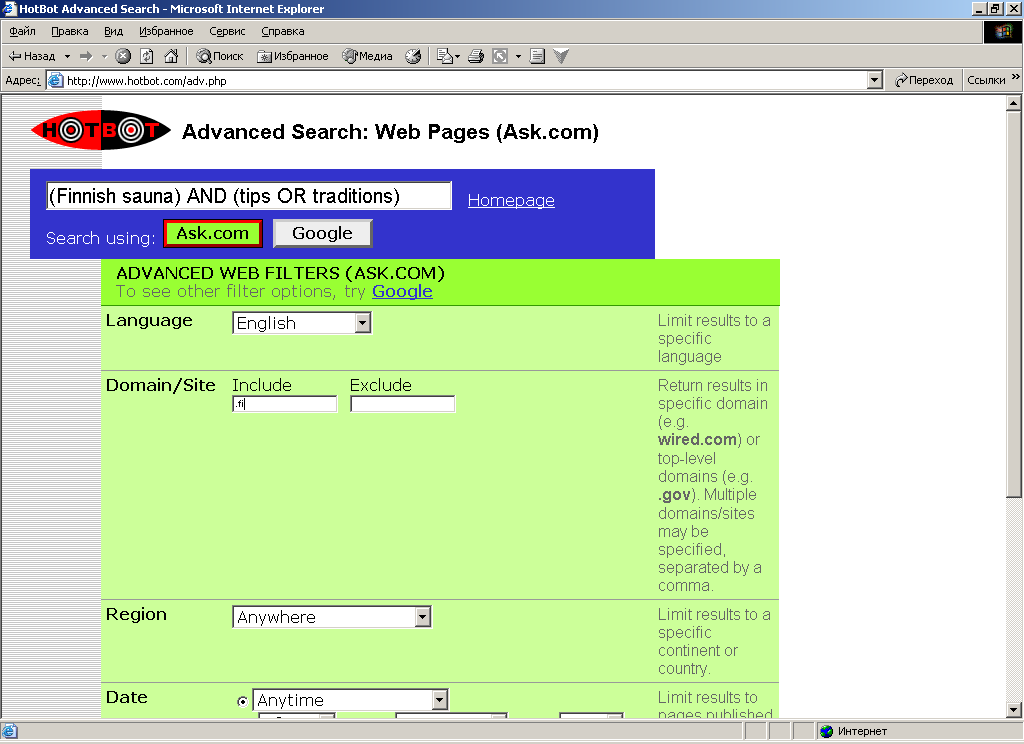Refresh the page using the Refresh icon

[x=147, y=56]
